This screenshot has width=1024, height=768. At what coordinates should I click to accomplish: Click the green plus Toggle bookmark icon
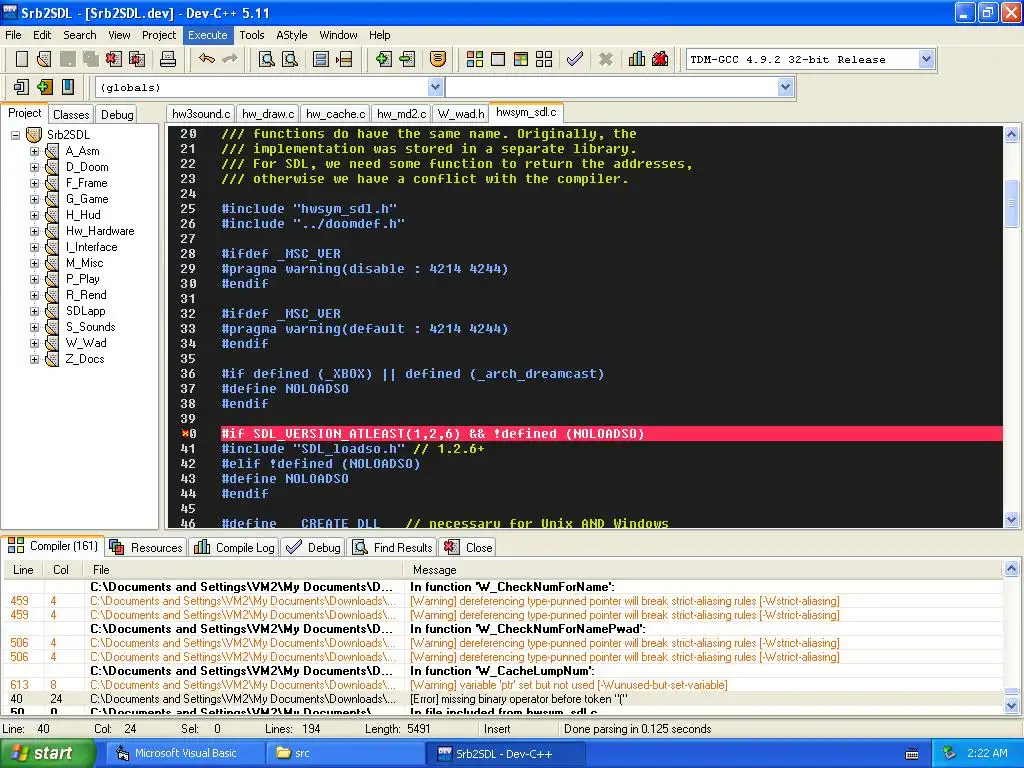click(x=44, y=86)
